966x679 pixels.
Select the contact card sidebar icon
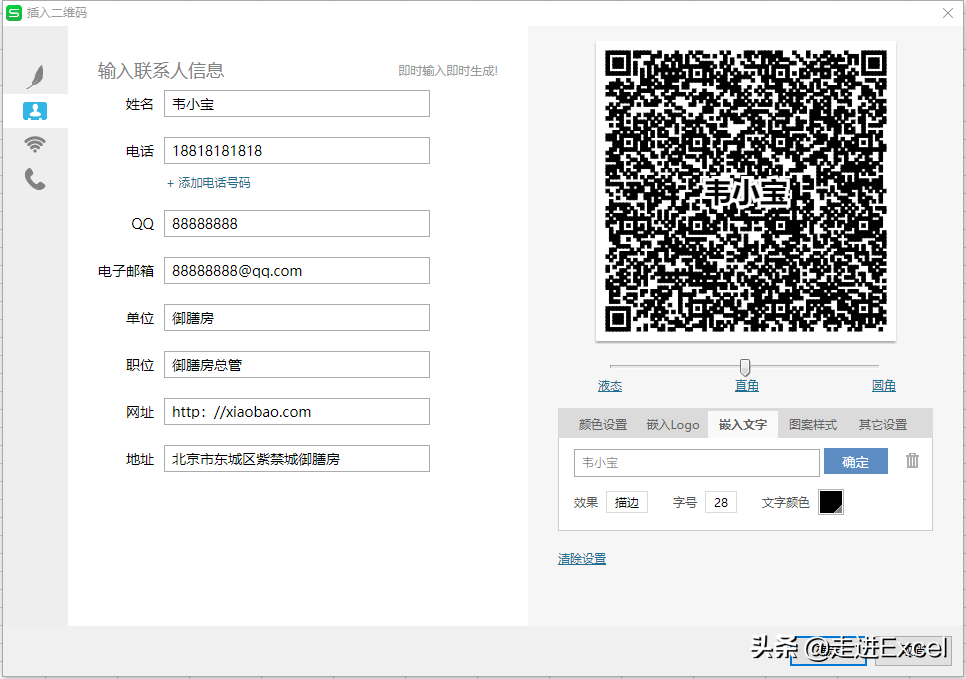[35, 111]
